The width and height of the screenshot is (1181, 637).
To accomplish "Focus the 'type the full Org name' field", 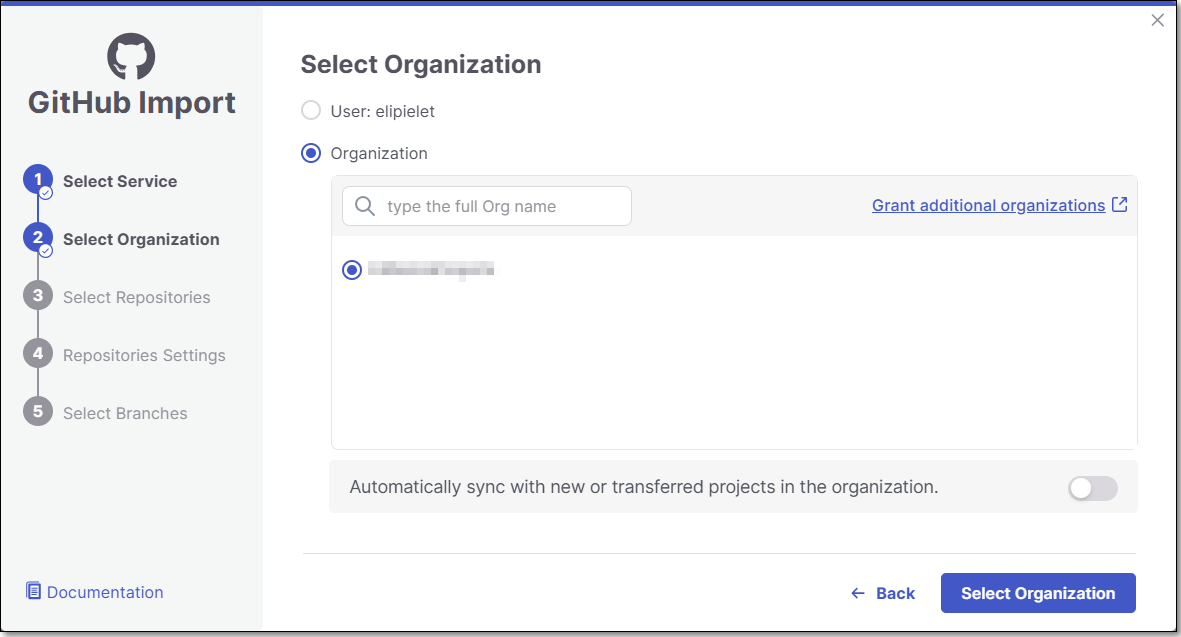I will pyautogui.click(x=487, y=206).
